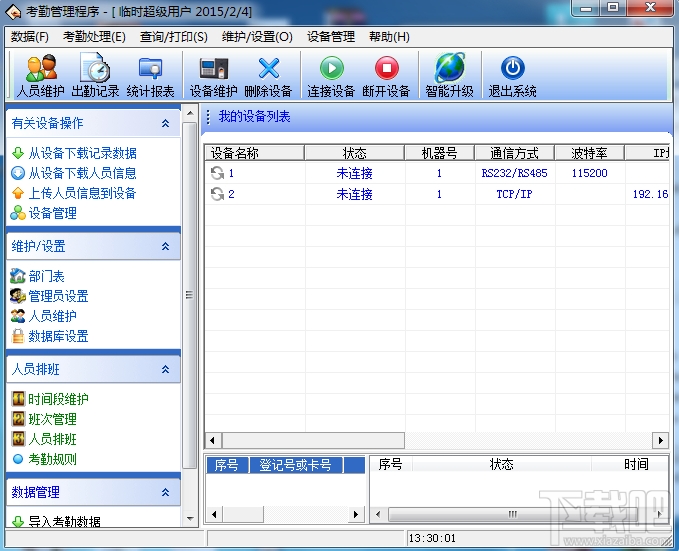Open the 查询/打印(S) menu
The image size is (679, 551).
(174, 37)
